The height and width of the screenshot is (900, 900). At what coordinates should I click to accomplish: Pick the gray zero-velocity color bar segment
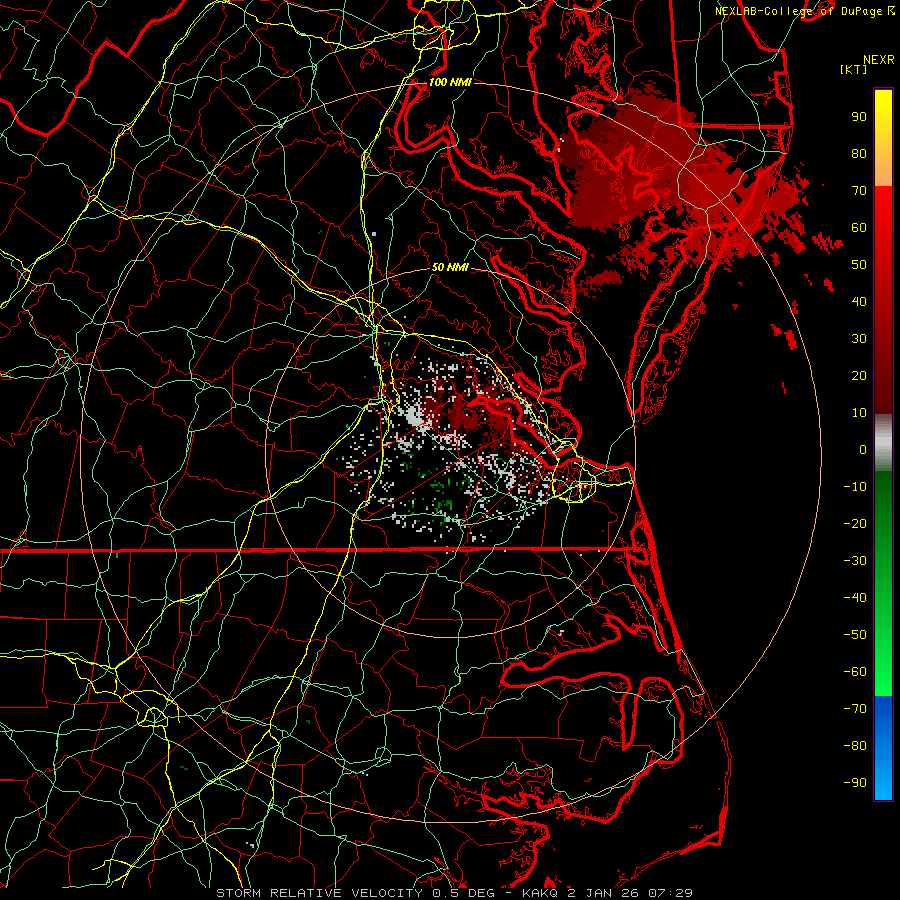click(x=883, y=443)
